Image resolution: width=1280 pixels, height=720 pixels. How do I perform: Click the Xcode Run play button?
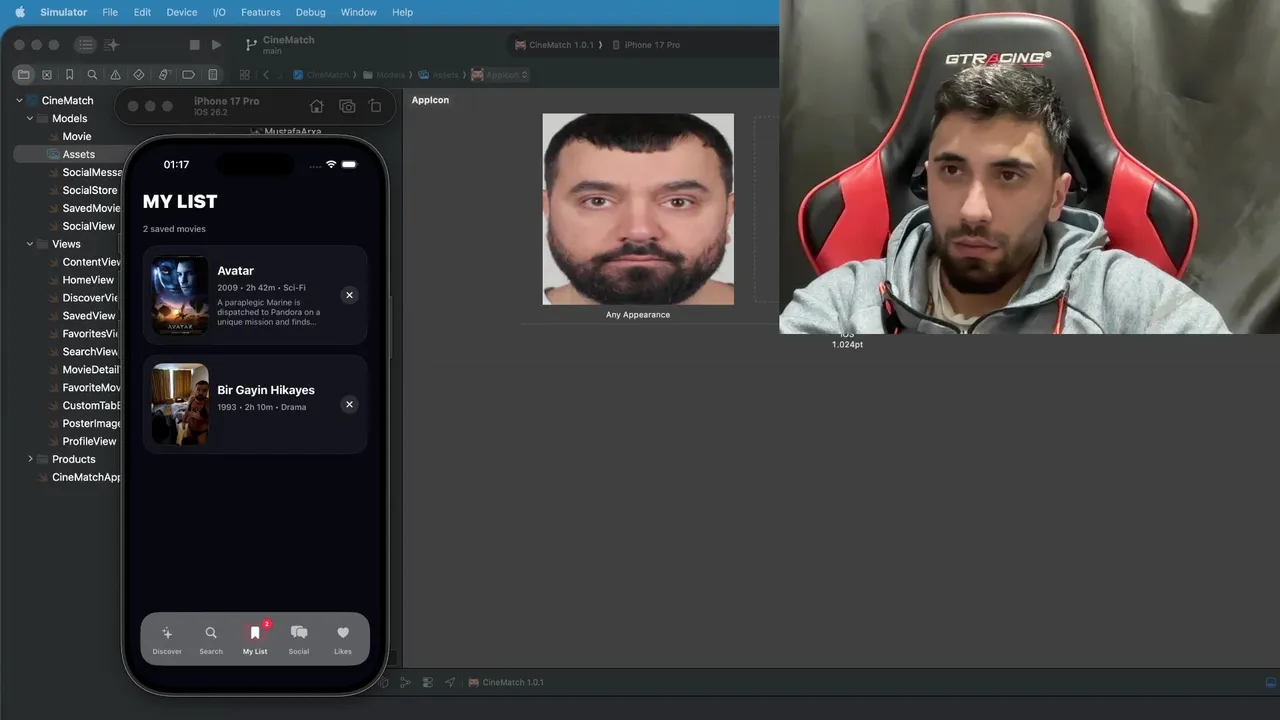216,45
